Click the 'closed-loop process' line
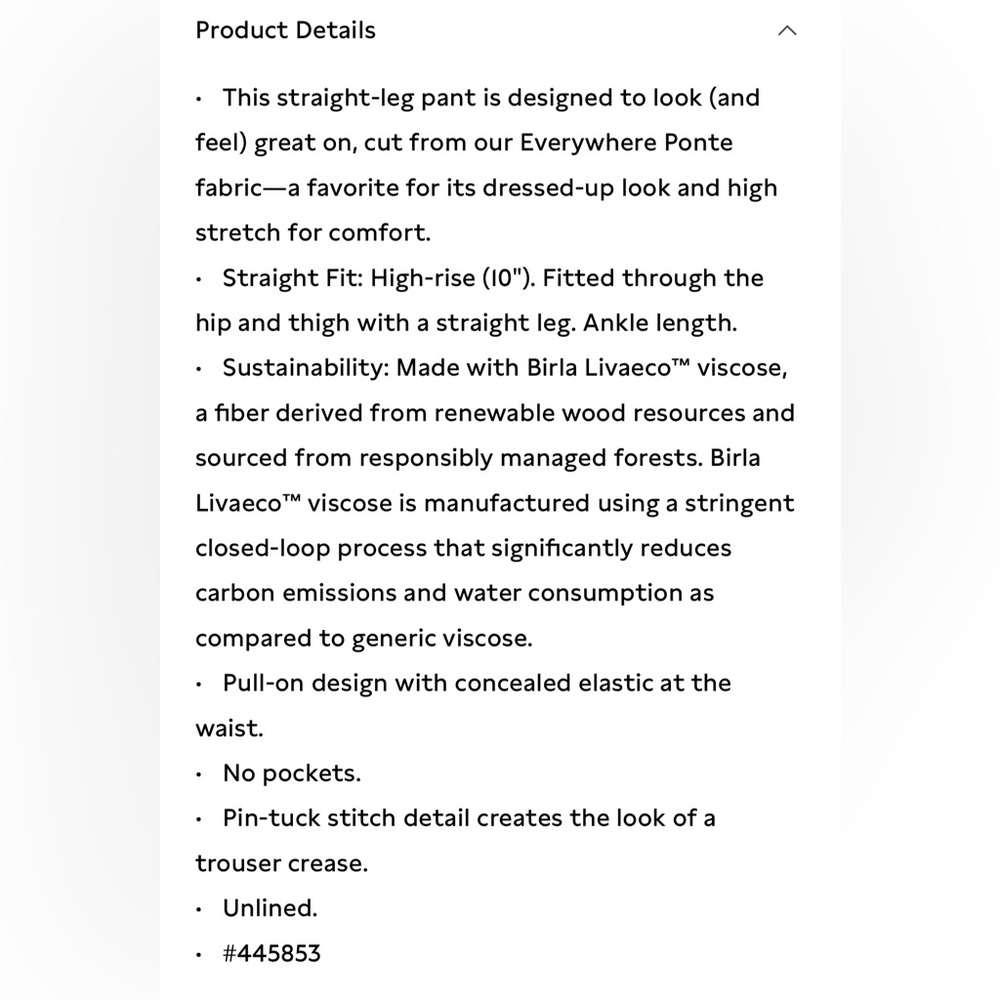The width and height of the screenshot is (1000, 1000). coord(463,548)
